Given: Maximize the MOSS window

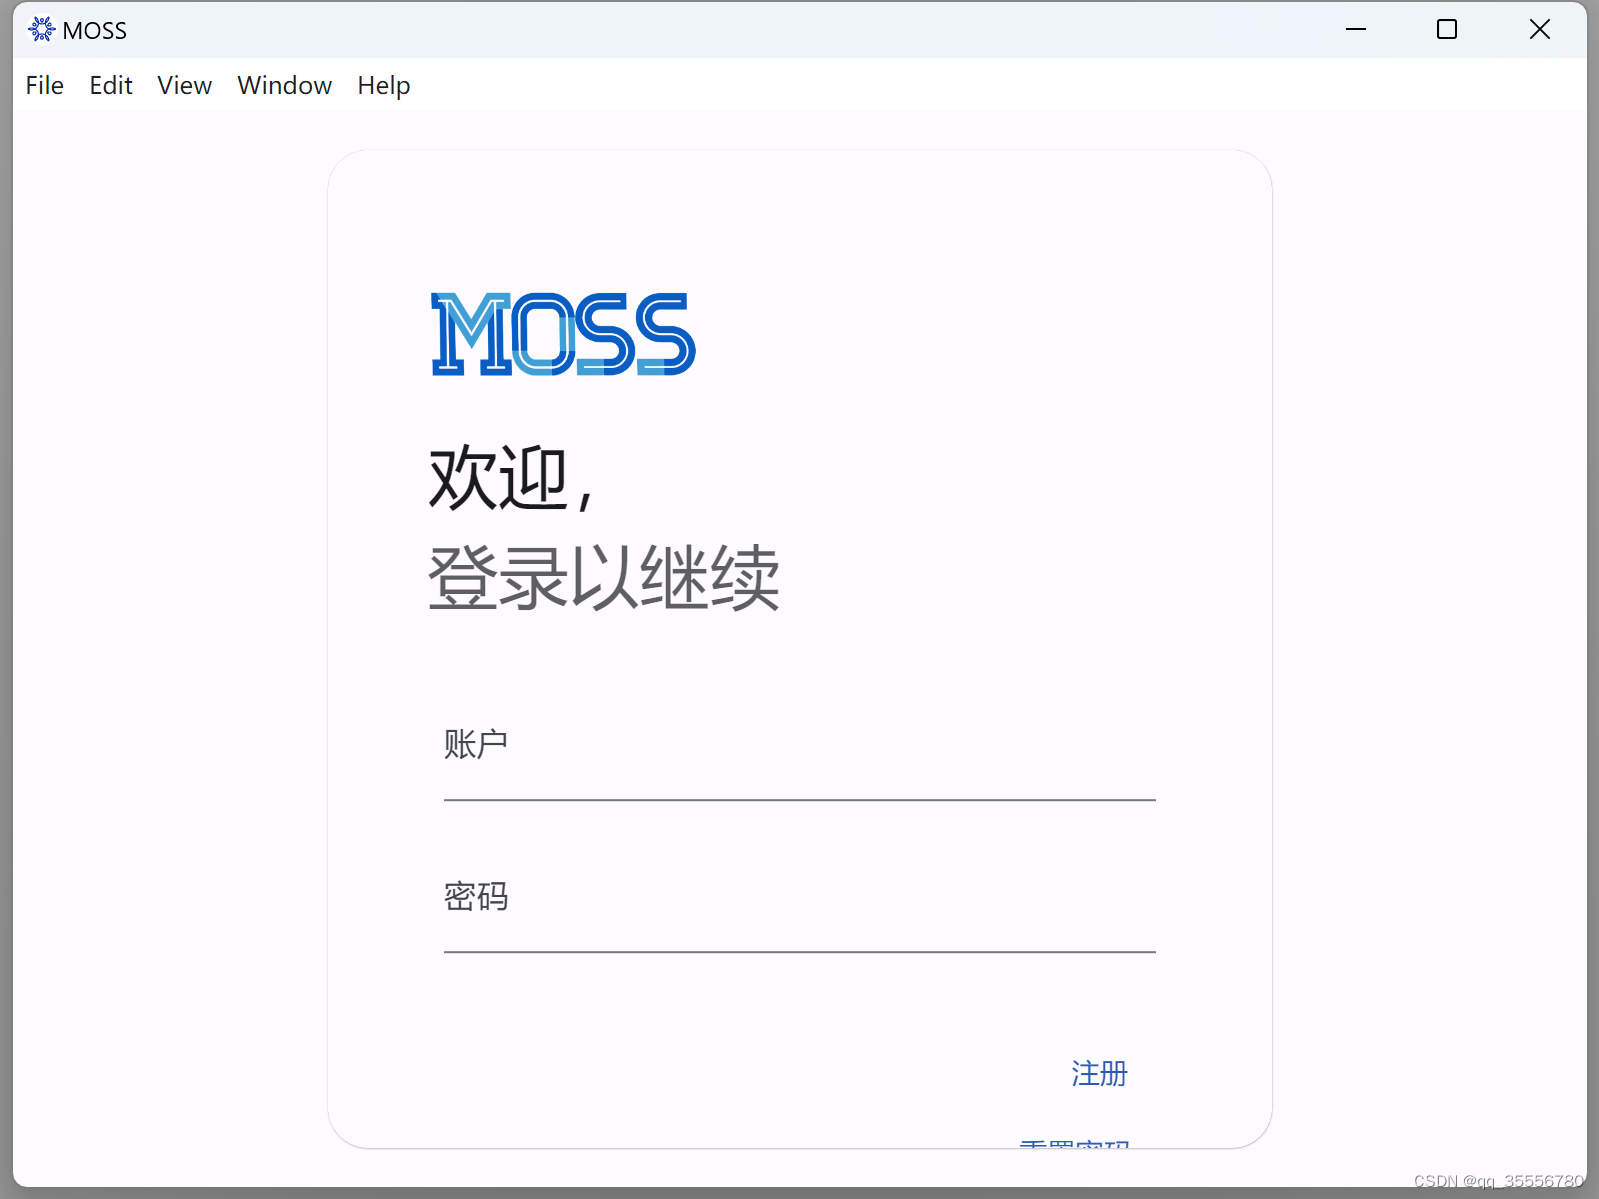Looking at the screenshot, I should [1447, 30].
